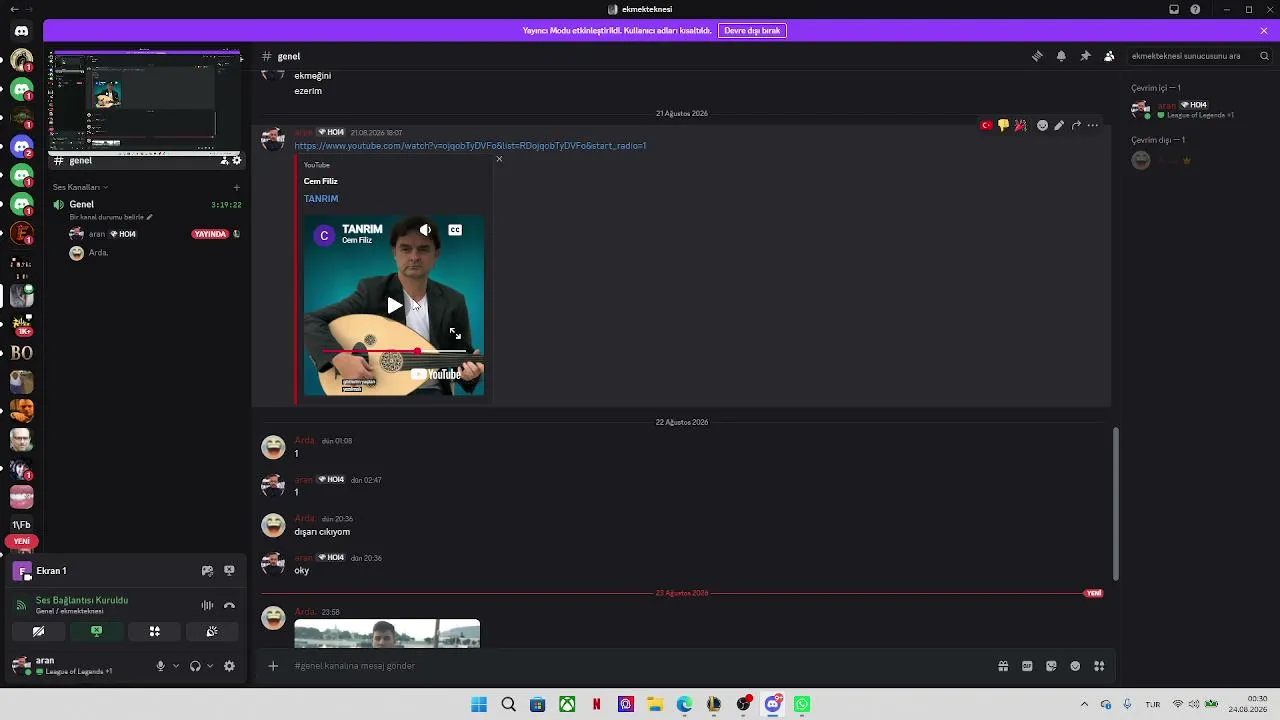Show hidden system tray icons

(1084, 704)
